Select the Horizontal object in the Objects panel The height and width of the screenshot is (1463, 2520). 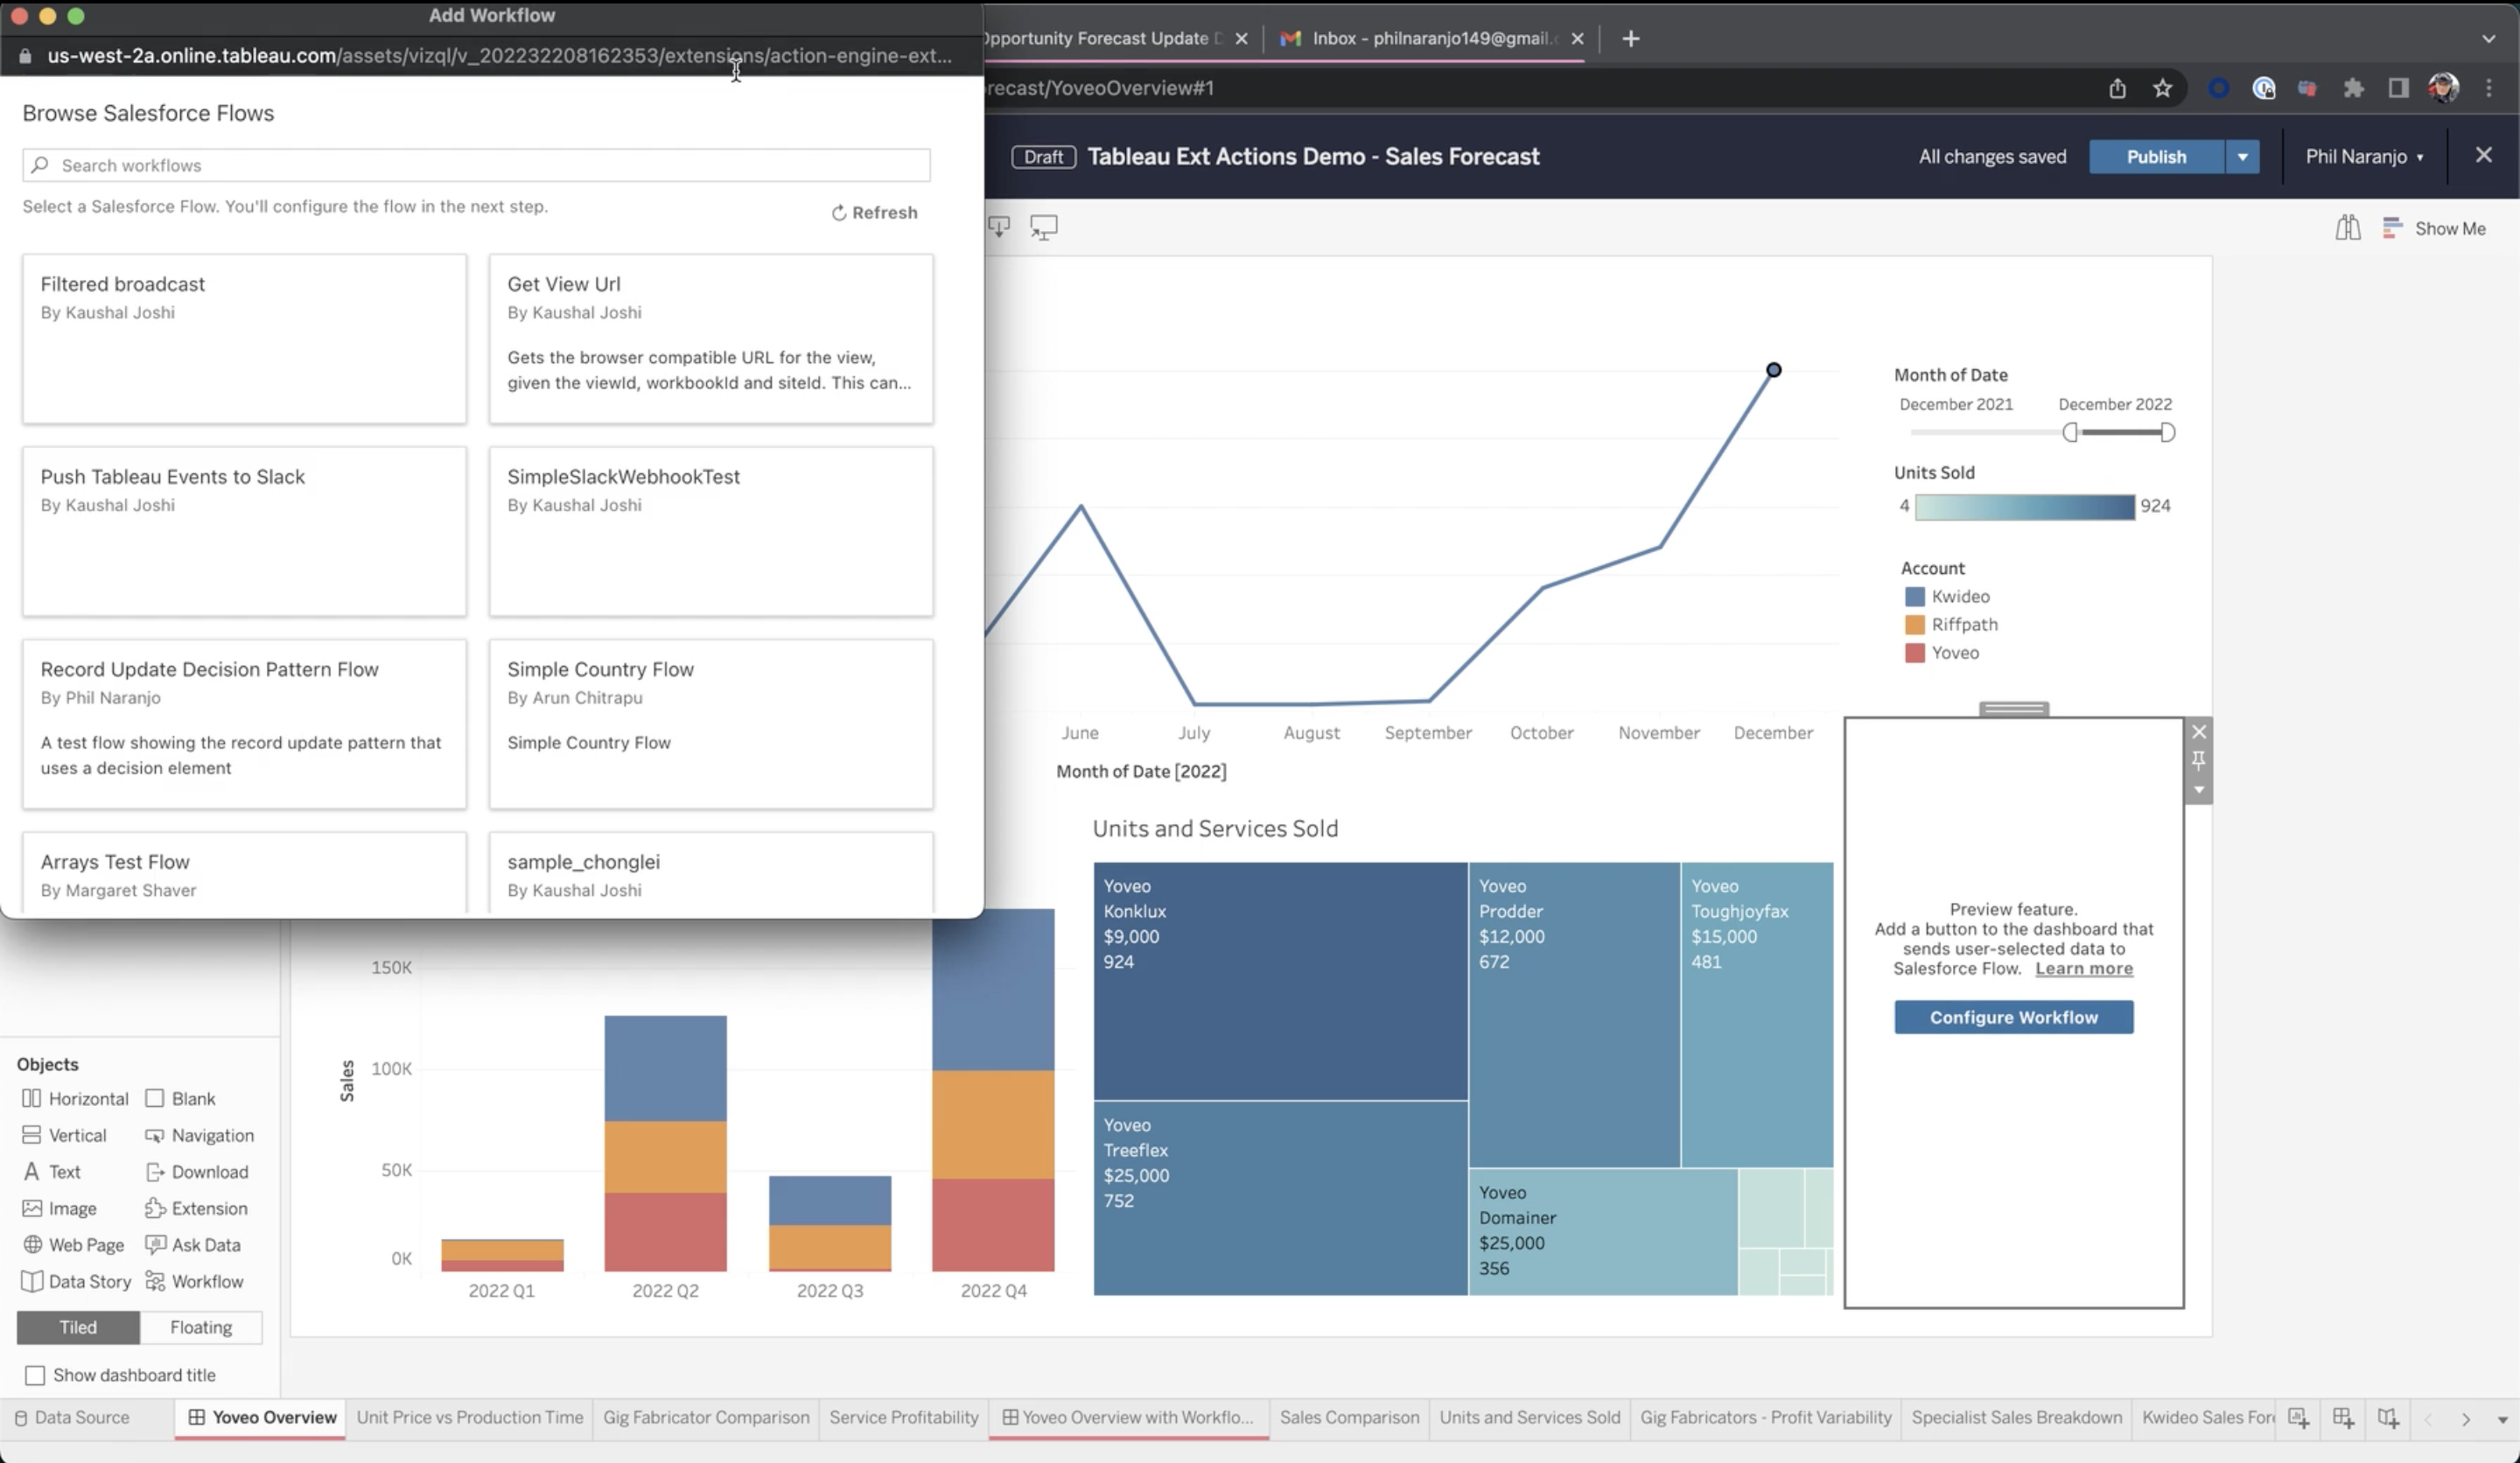click(x=74, y=1098)
